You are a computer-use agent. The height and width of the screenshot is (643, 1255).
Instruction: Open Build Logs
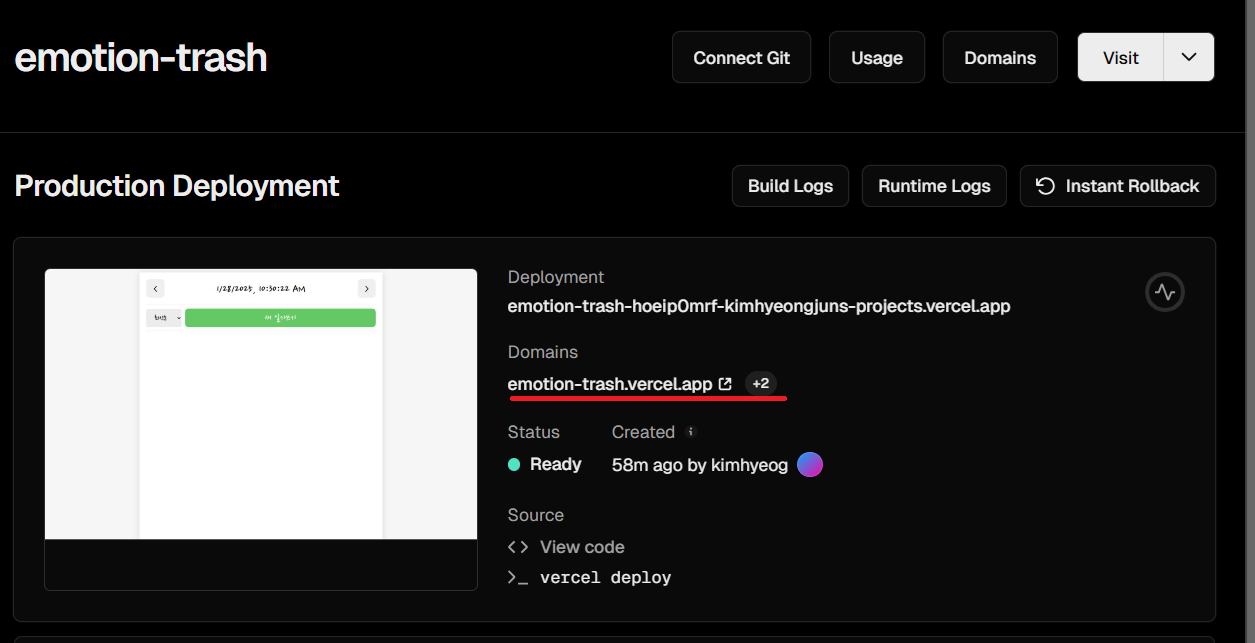point(790,186)
